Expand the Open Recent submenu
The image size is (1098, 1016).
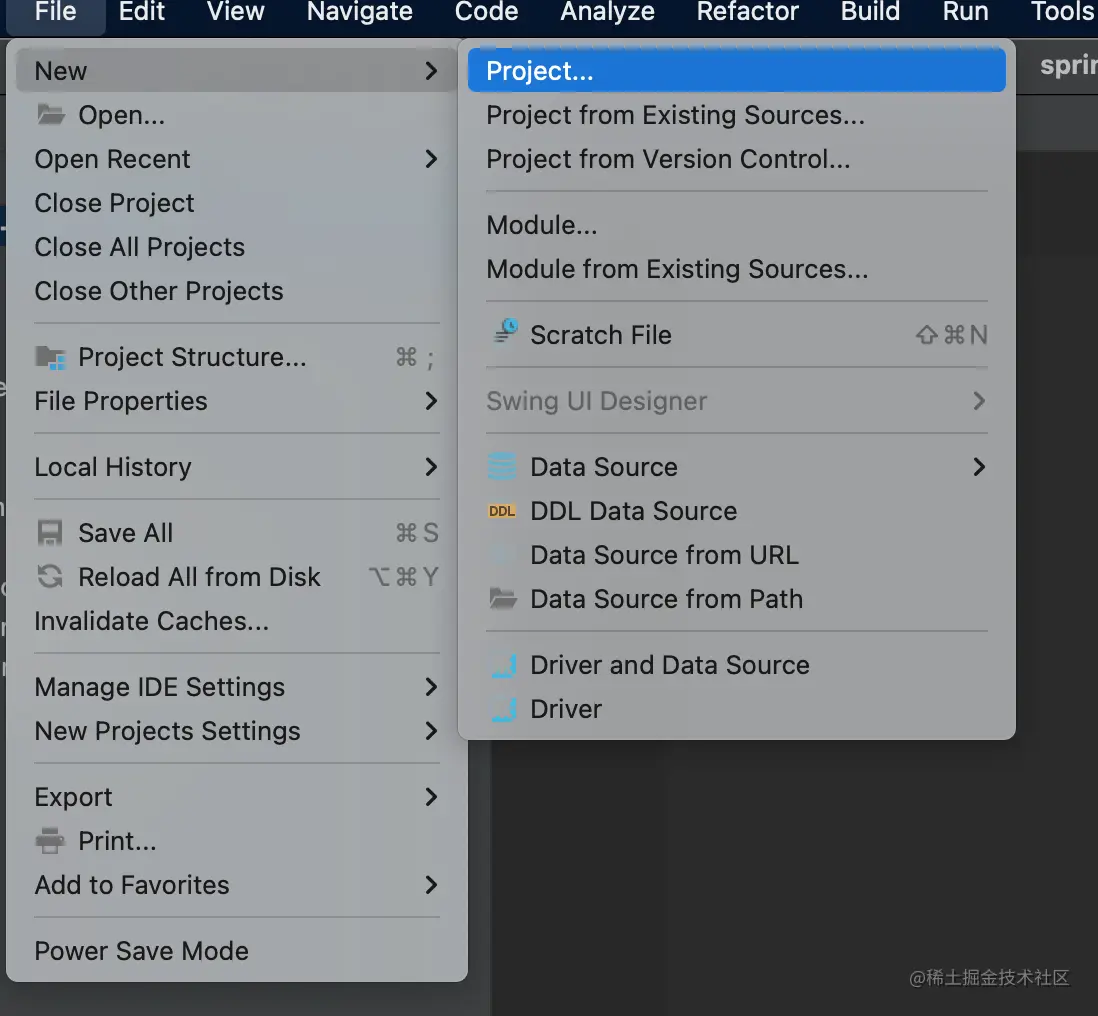431,159
